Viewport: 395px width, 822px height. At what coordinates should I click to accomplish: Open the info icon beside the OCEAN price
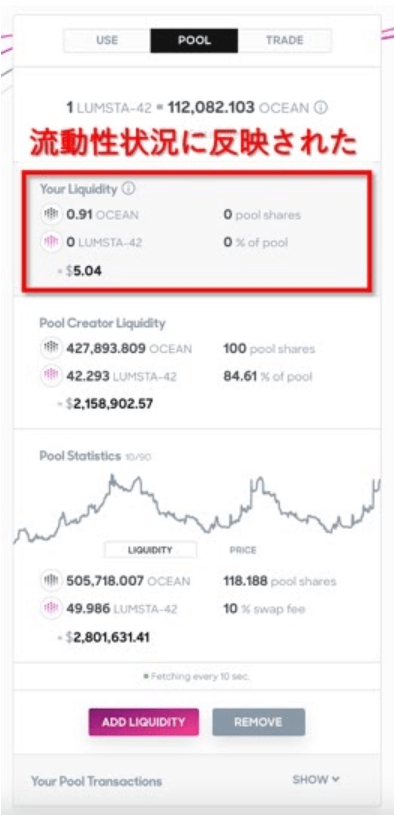pos(321,108)
